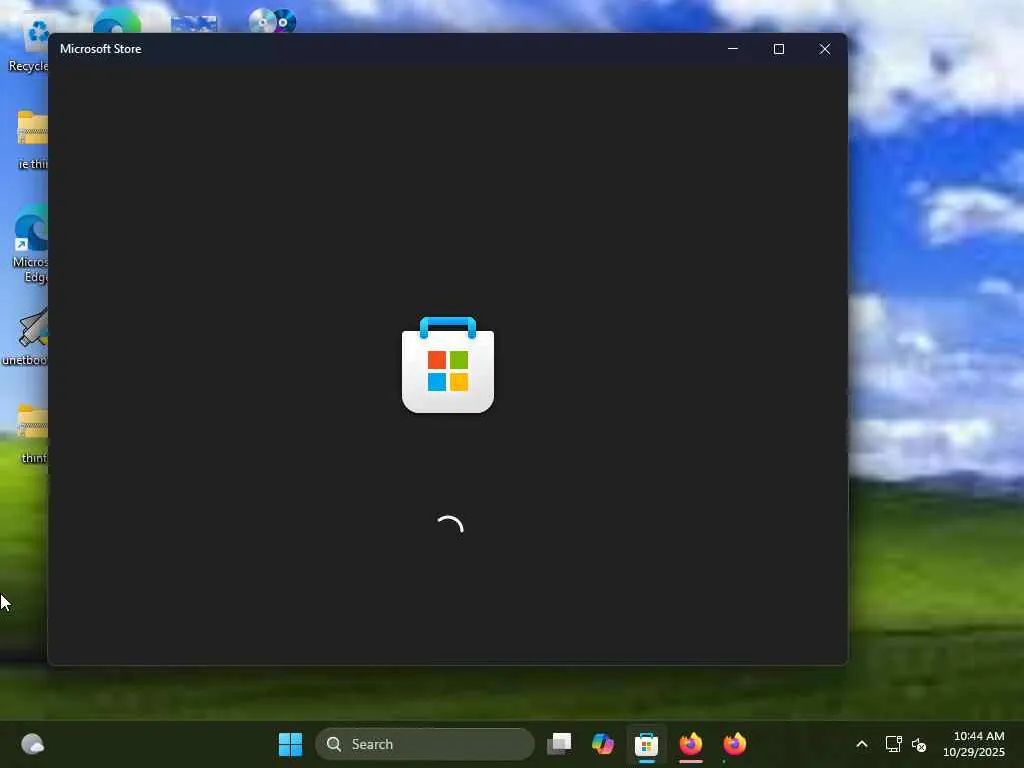Minimize the Microsoft Store window
This screenshot has width=1024, height=768.
pos(733,49)
